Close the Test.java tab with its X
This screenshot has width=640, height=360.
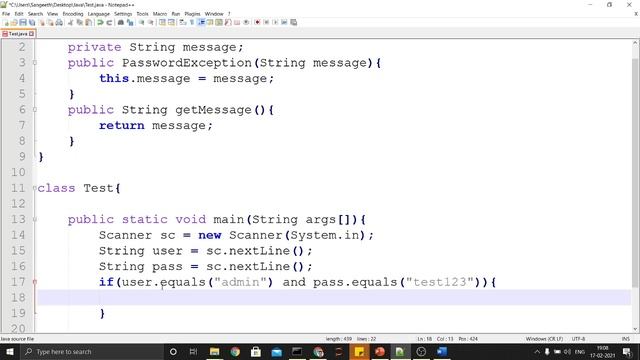pyautogui.click(x=31, y=34)
